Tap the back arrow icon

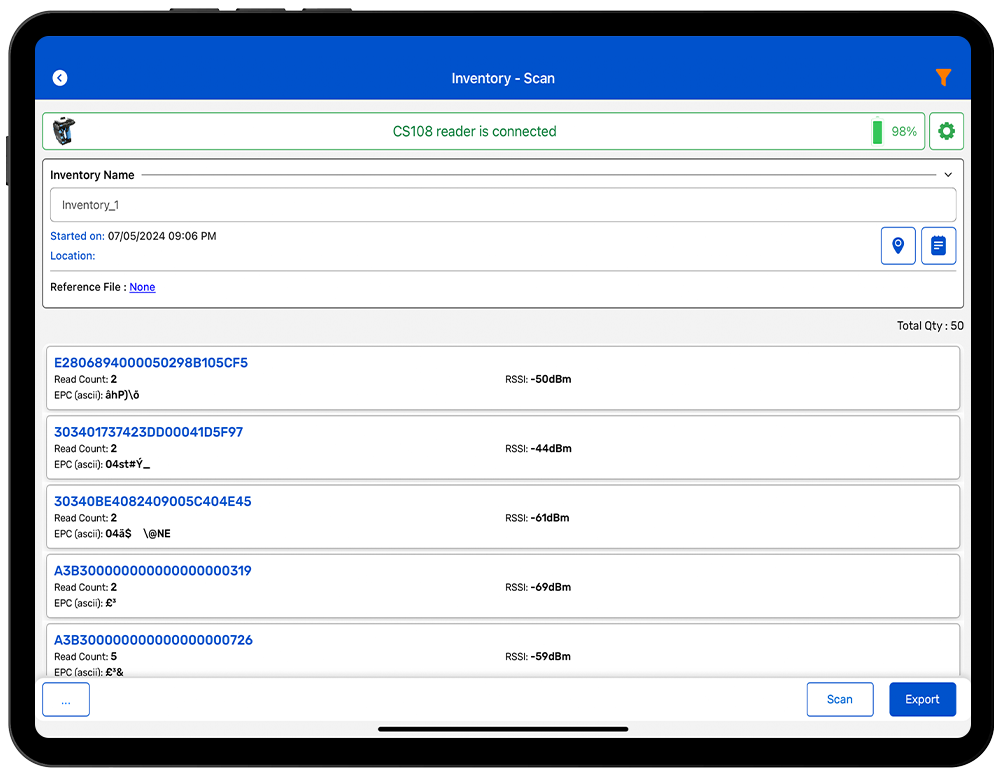60,78
